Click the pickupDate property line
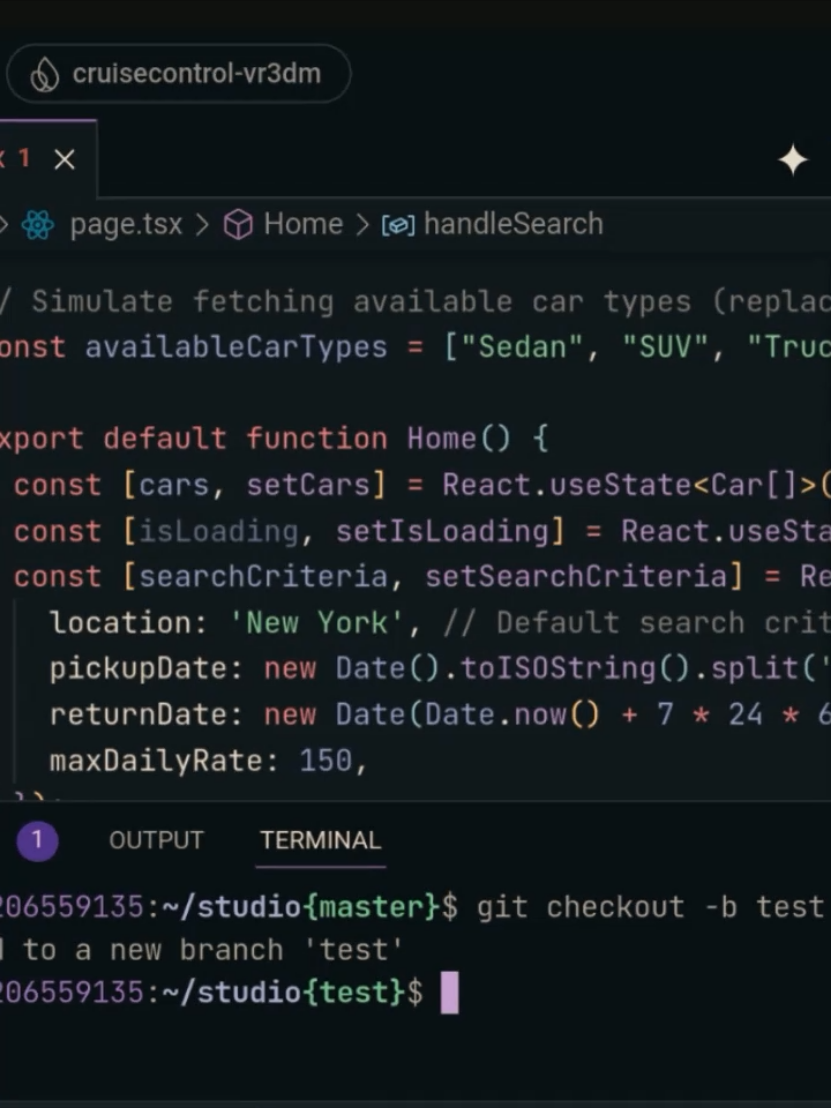Screen dimensions: 831x1108 click(x=440, y=668)
